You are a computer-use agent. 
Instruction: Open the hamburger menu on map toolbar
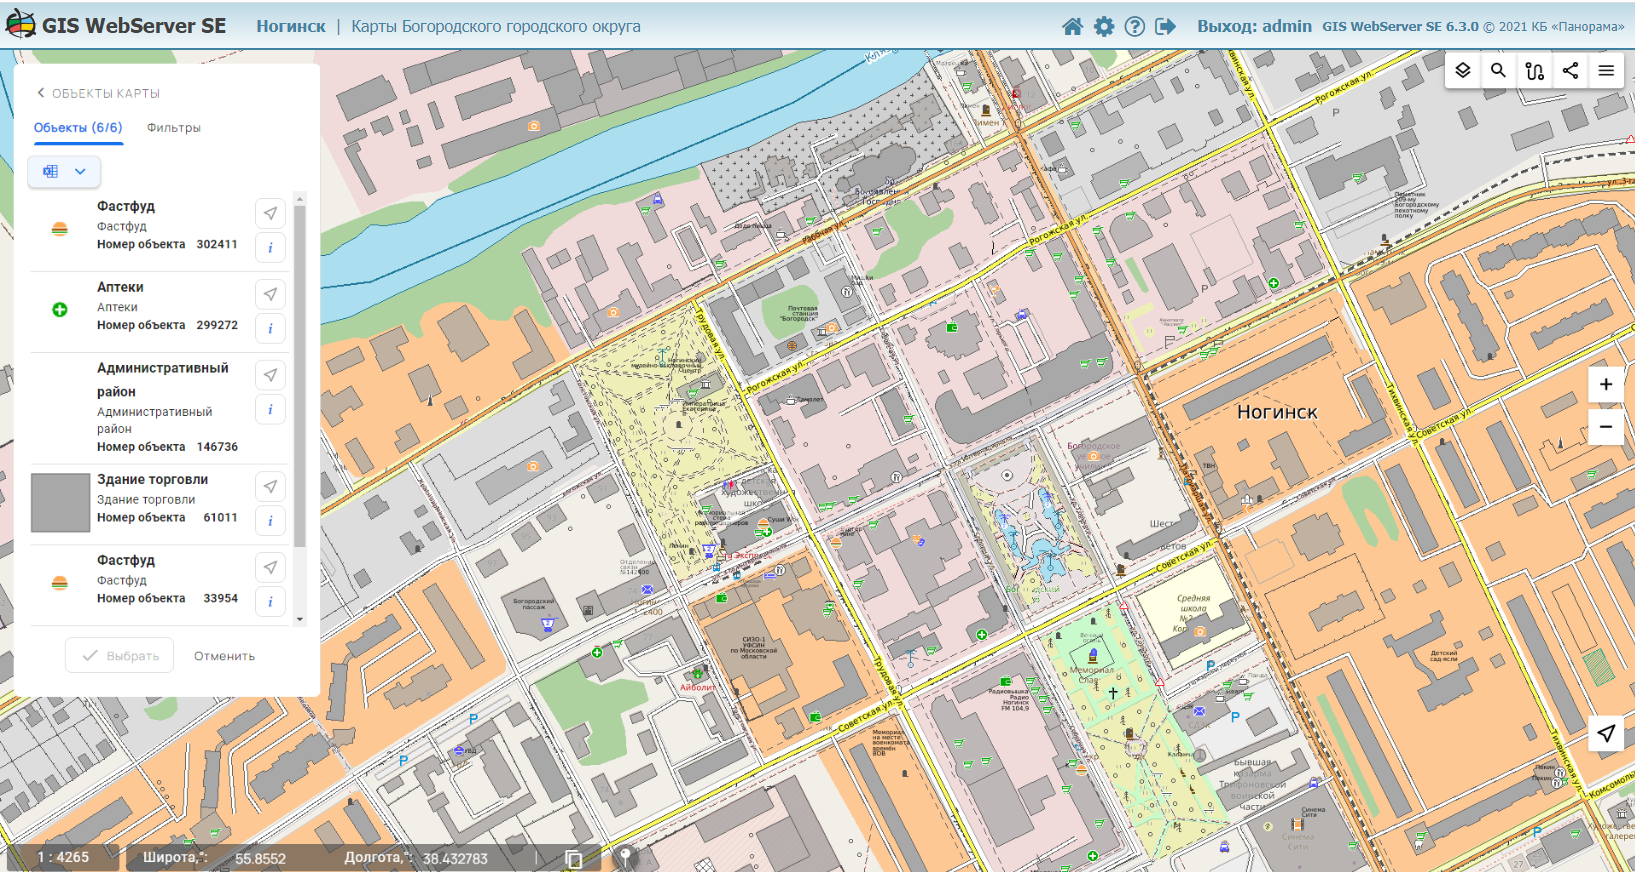click(1606, 70)
